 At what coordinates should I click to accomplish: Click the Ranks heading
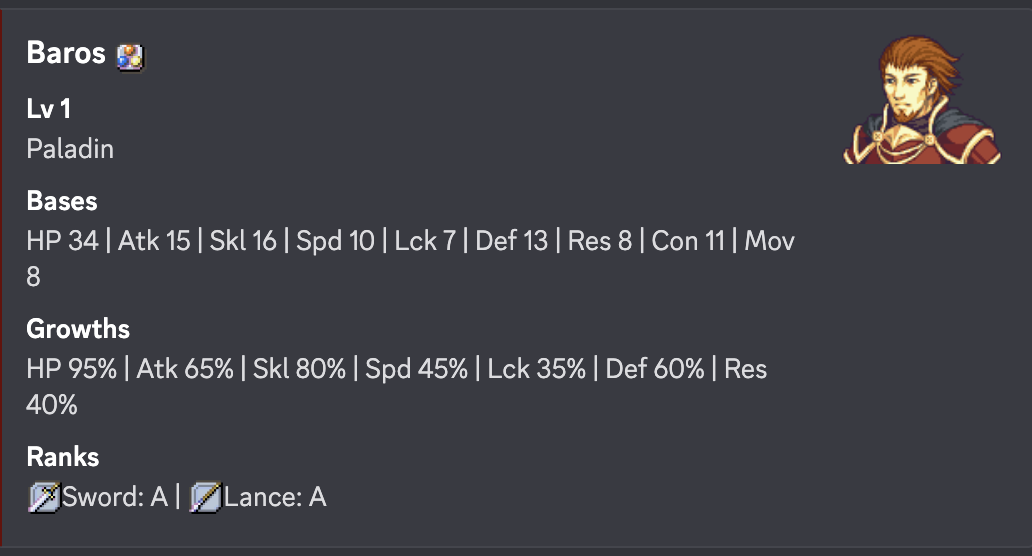coord(63,457)
